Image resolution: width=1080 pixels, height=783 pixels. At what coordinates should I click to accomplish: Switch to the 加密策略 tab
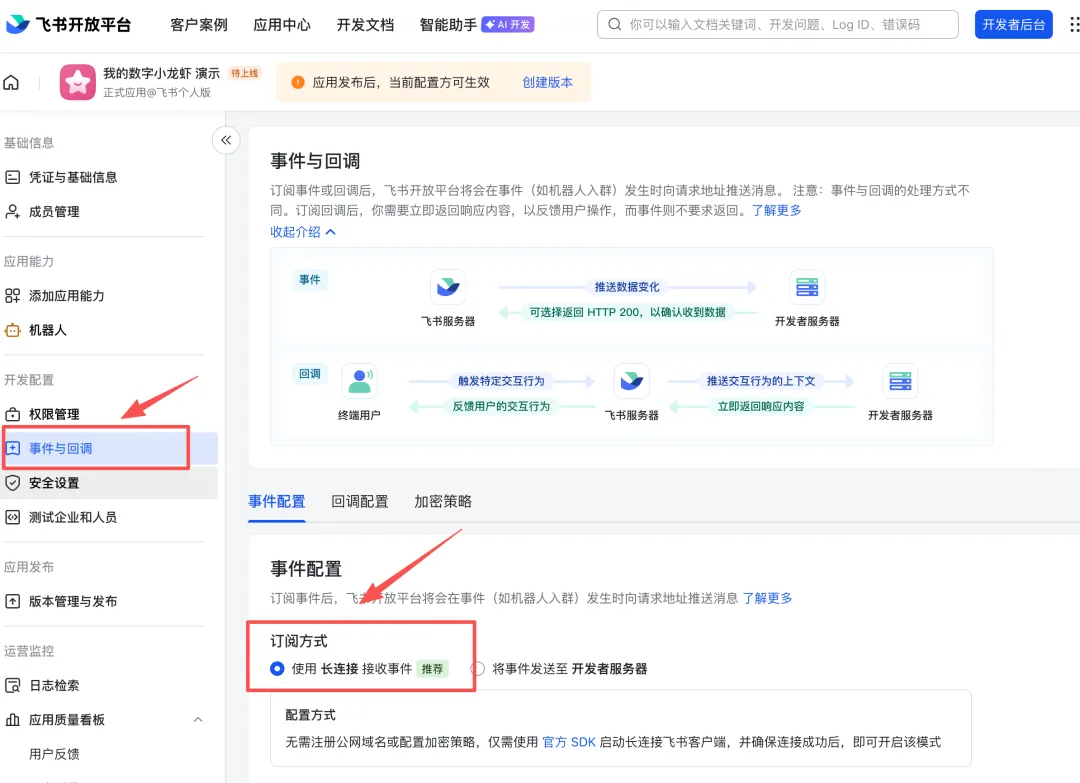point(443,501)
